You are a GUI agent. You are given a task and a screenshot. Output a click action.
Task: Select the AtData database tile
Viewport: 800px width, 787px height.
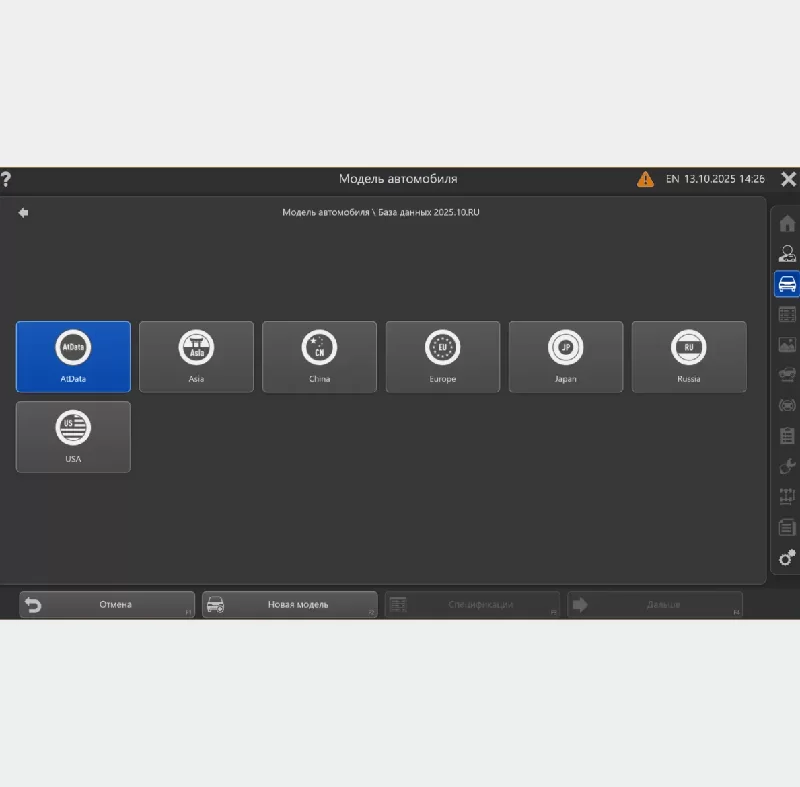[73, 356]
